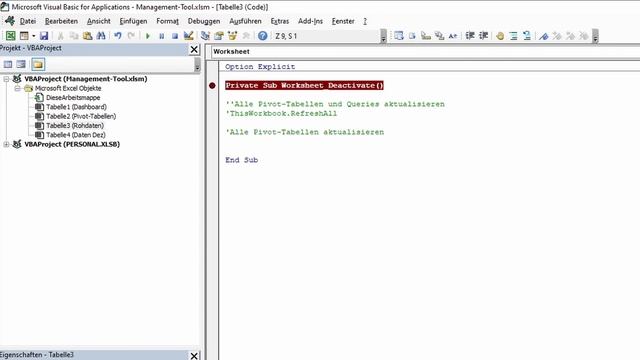Screen dimensions: 640x360
Task: Open the Insert UserForm dropdown arrow
Action: [33, 36]
